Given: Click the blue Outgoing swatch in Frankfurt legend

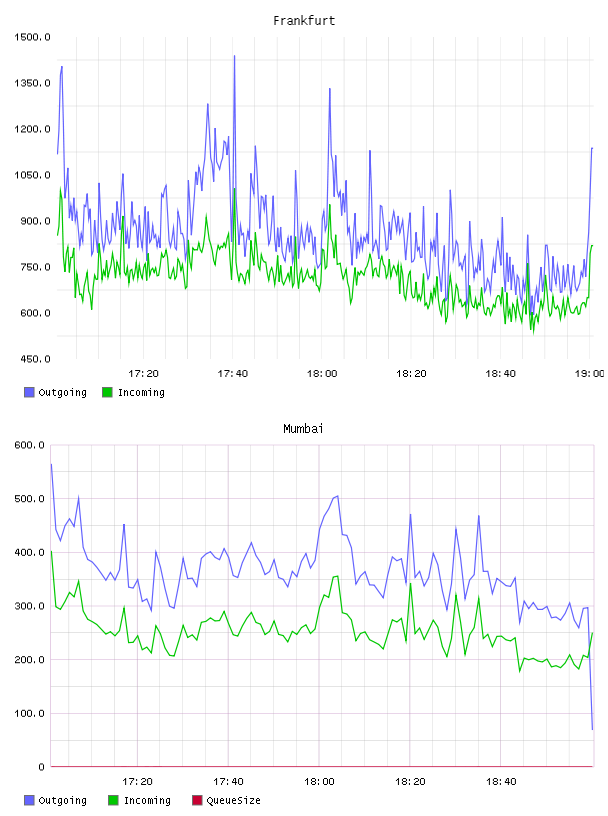Looking at the screenshot, I should coord(29,392).
